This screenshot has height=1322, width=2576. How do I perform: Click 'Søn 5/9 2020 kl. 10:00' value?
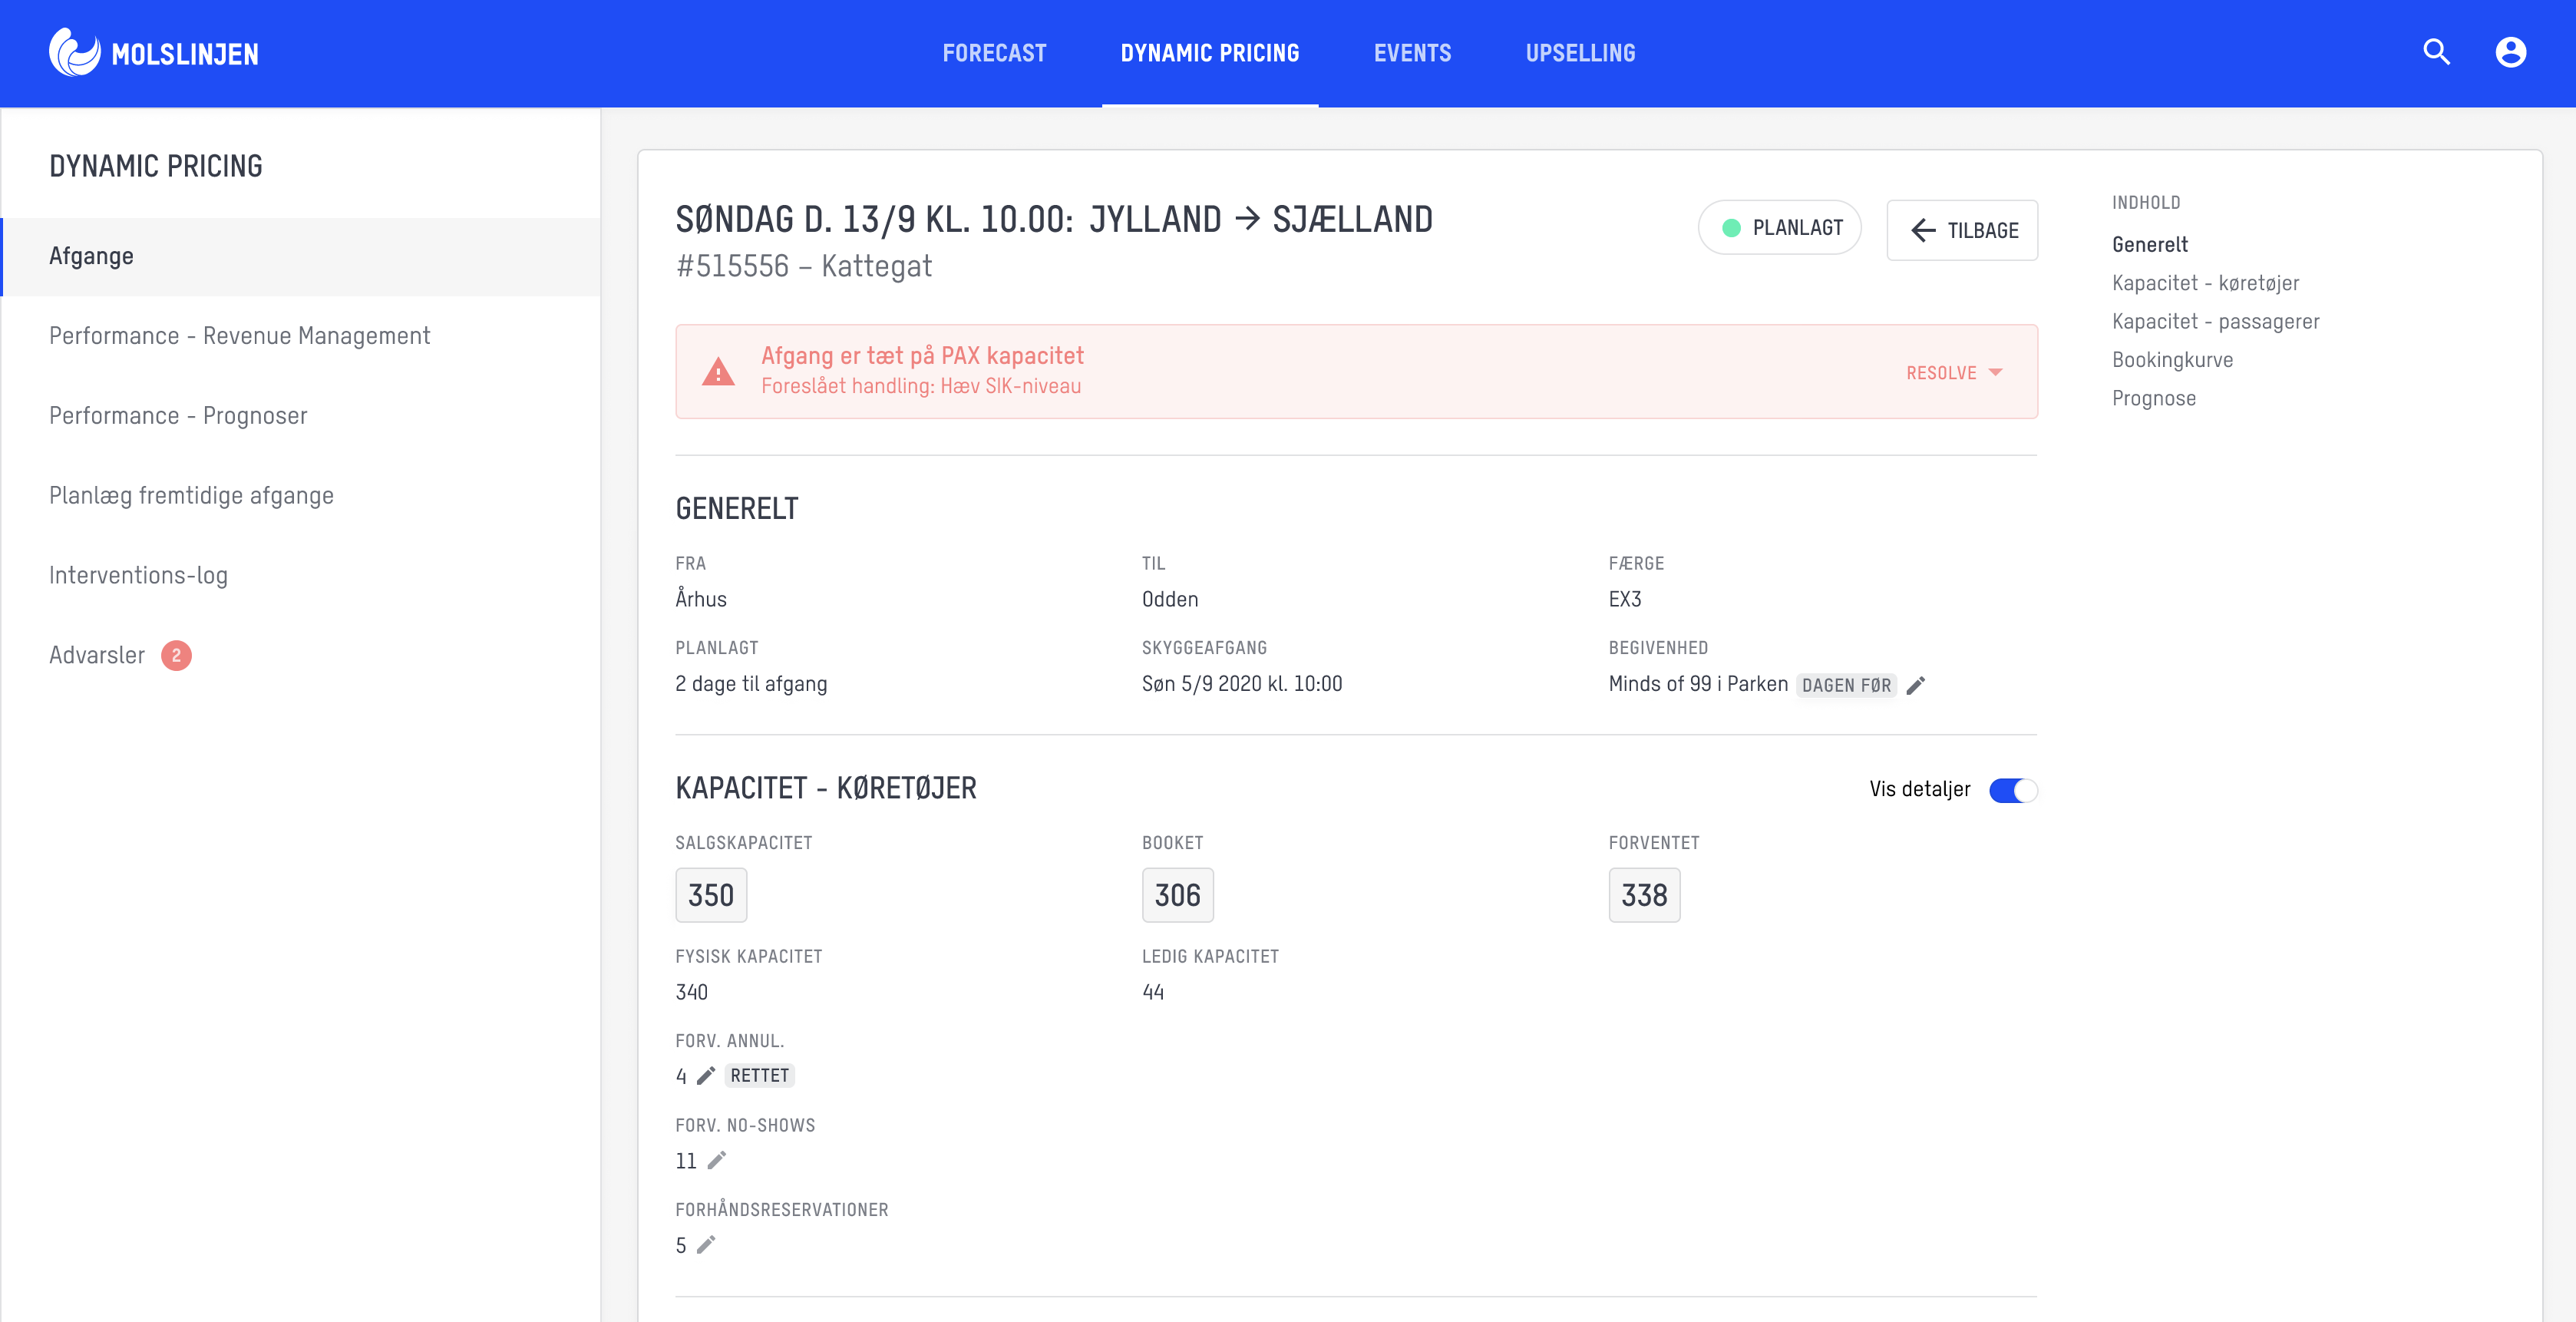tap(1242, 684)
